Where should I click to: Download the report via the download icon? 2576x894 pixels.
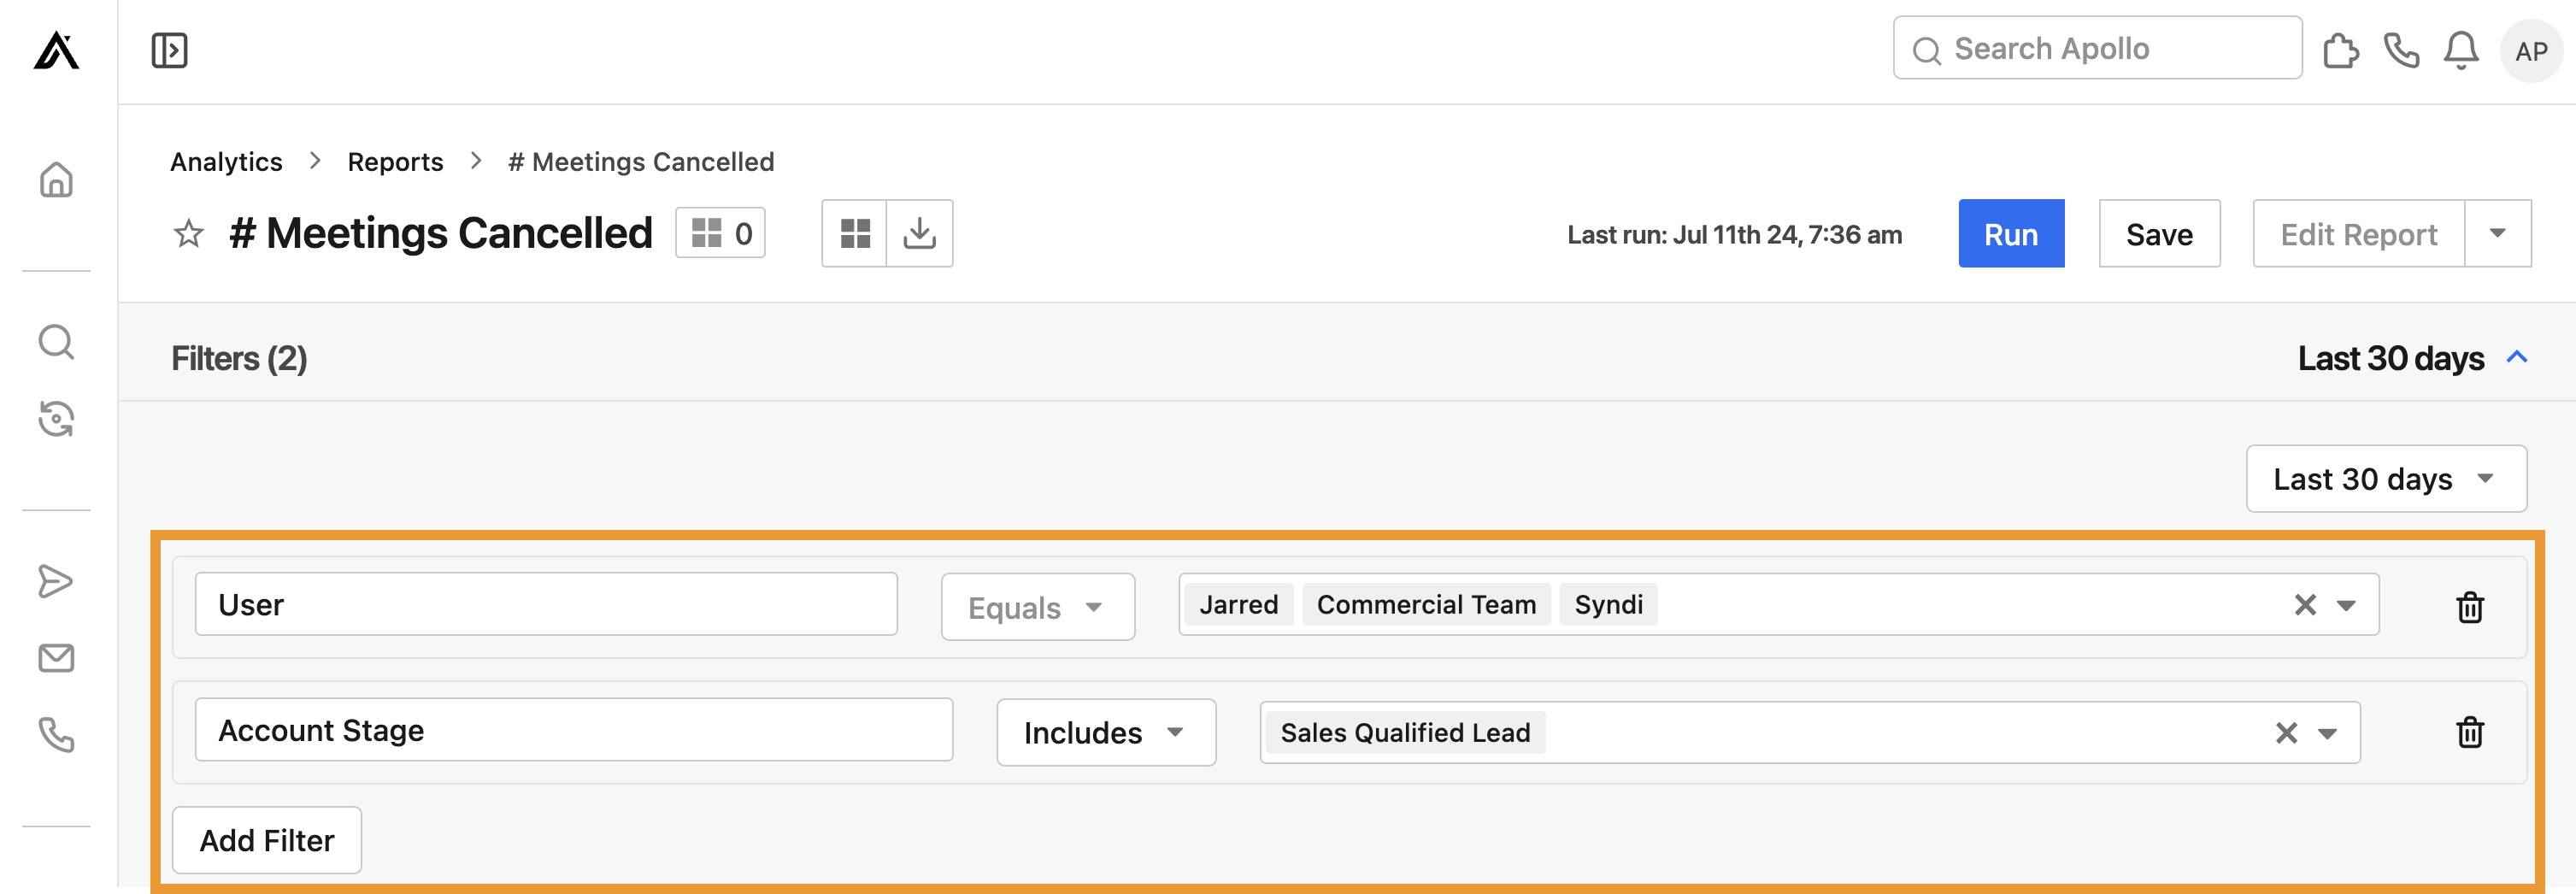tap(919, 233)
